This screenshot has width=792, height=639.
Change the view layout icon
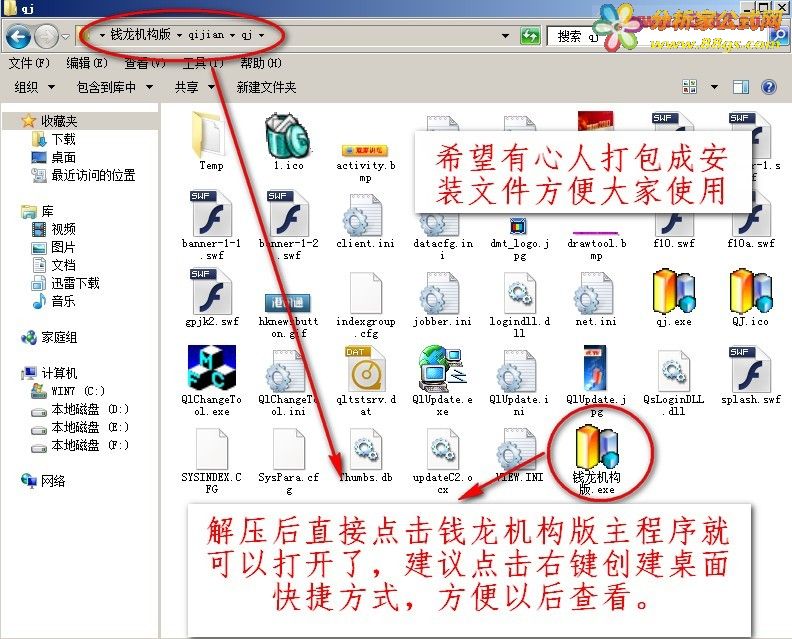point(689,87)
